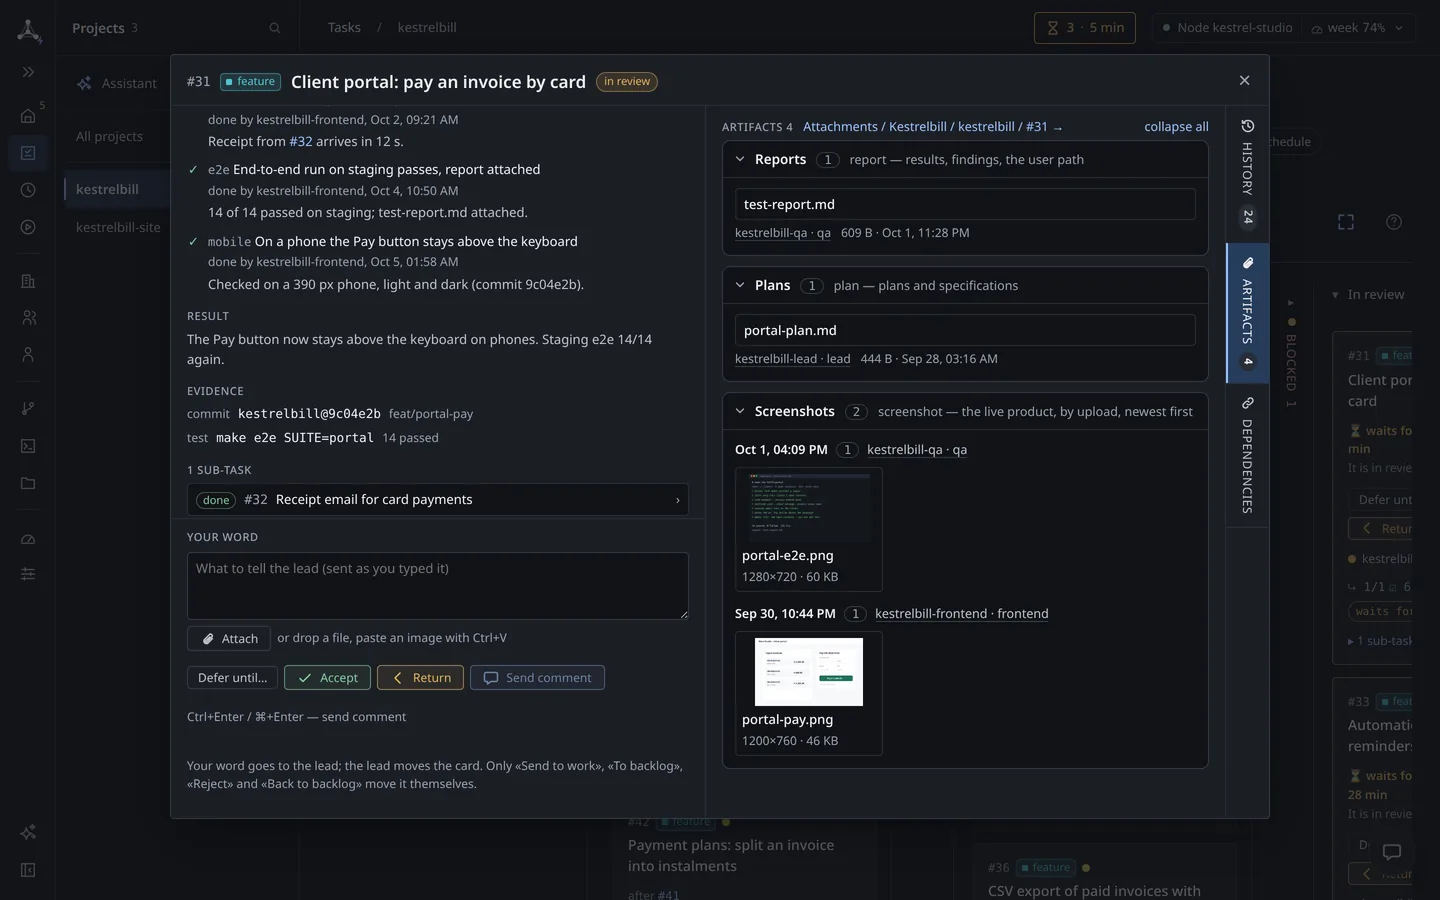
Task: Click Send comment
Action: [537, 678]
